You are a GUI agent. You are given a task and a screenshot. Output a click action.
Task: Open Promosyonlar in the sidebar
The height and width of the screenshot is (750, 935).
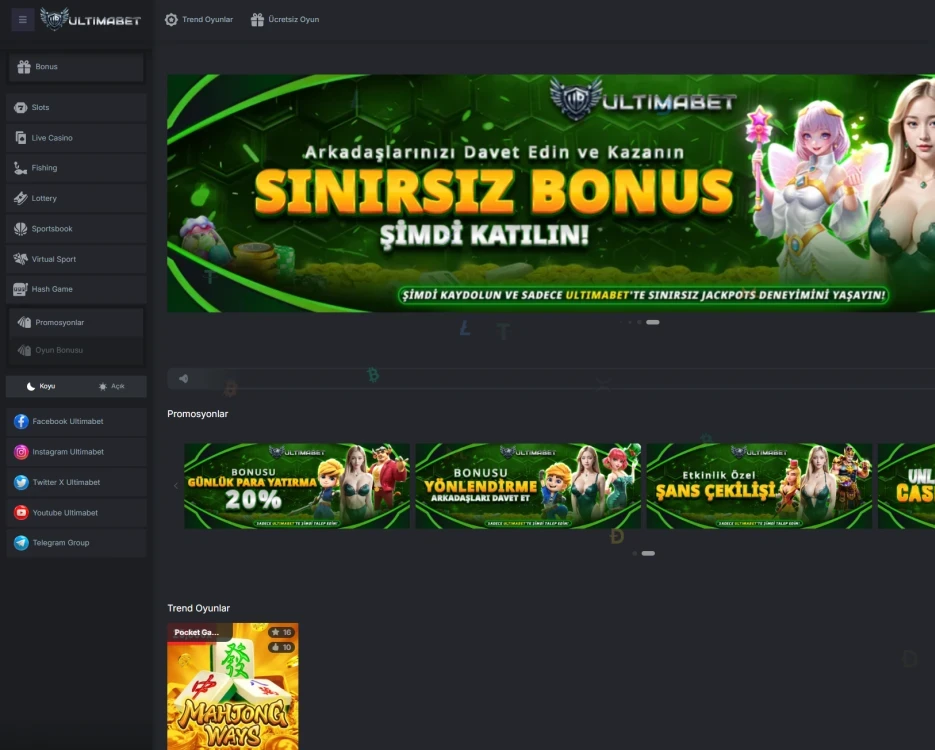pos(76,323)
